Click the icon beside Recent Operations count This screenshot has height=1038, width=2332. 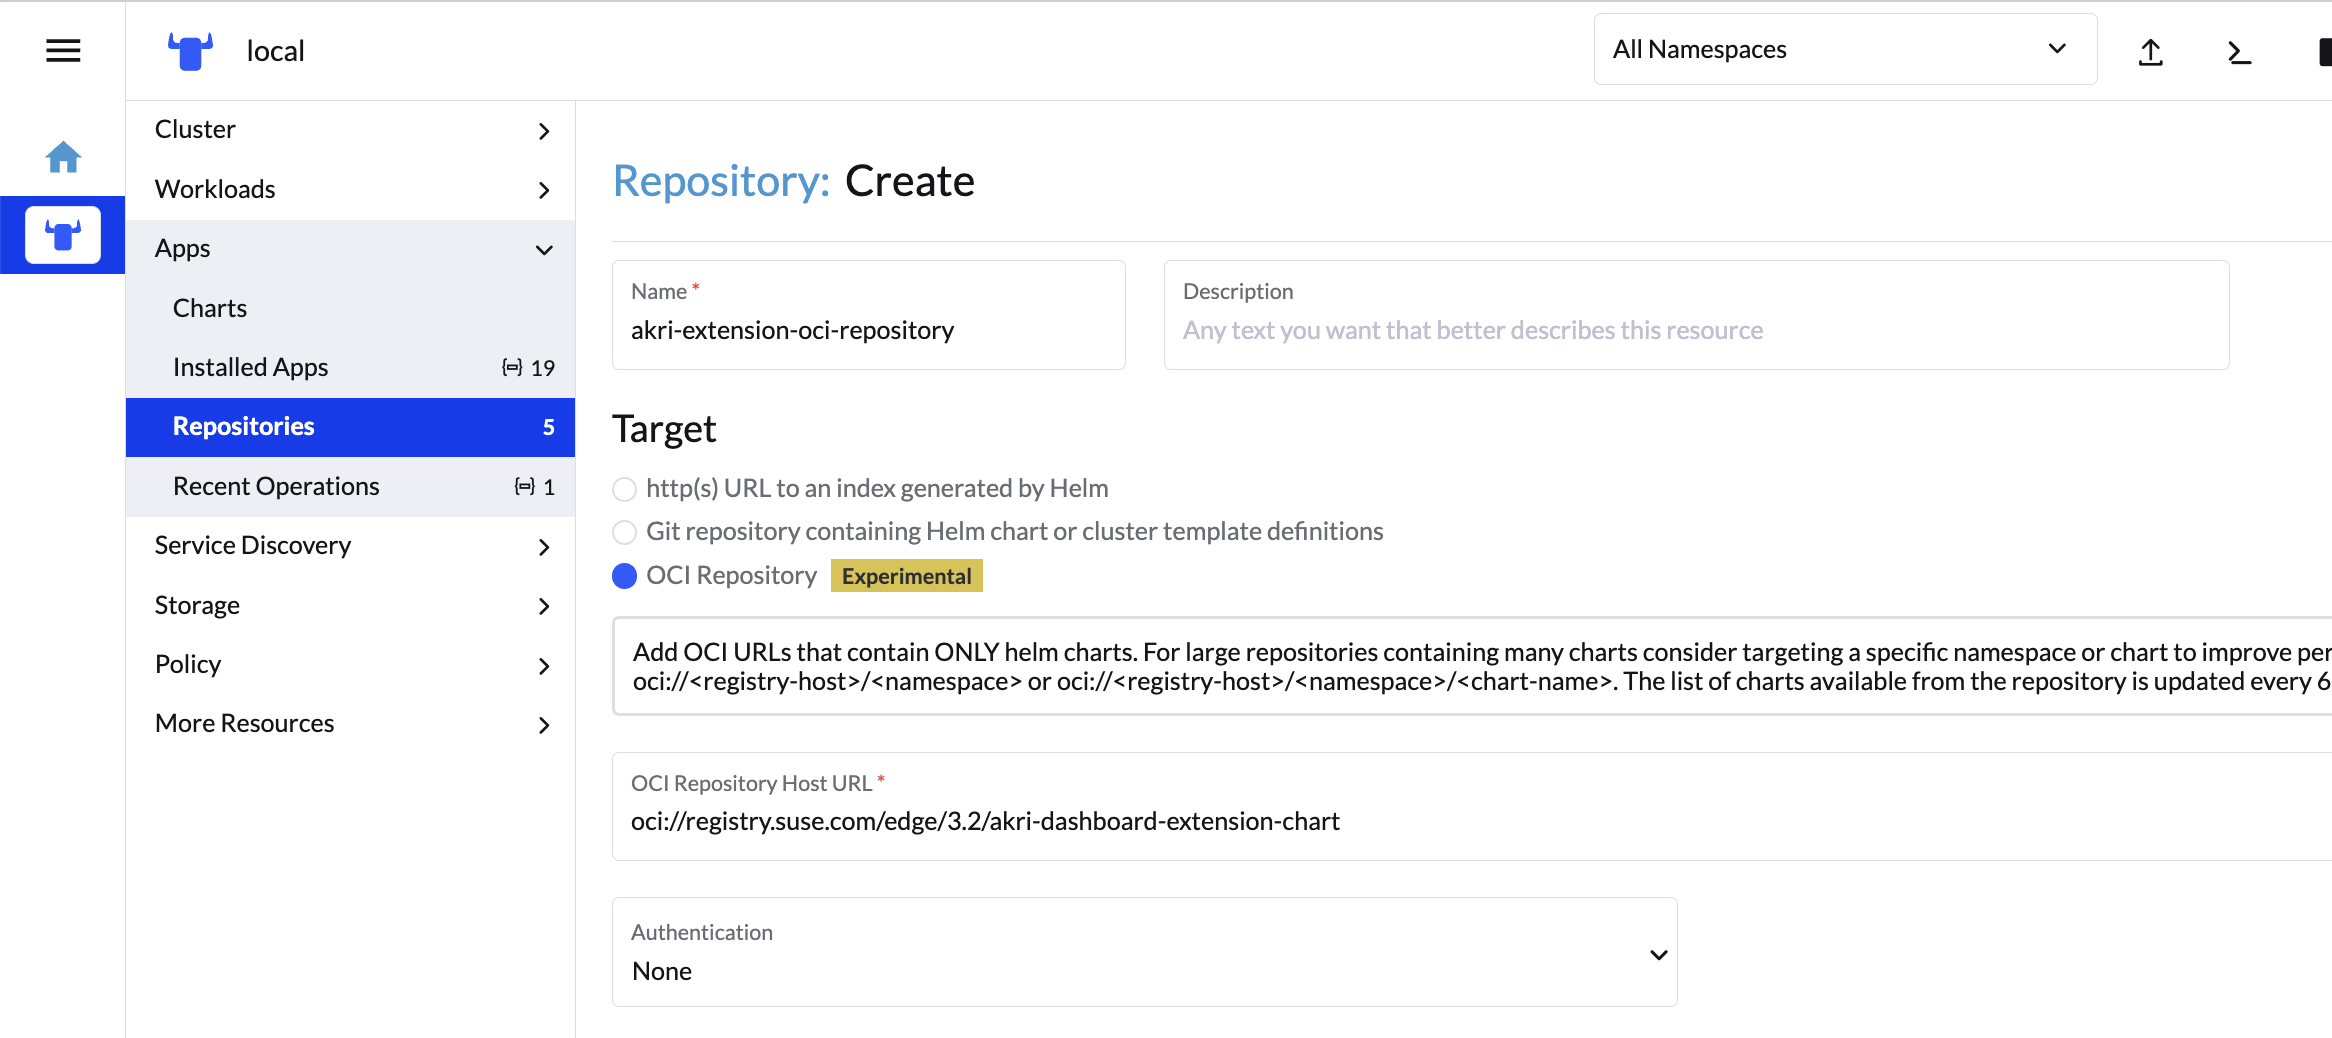pos(524,487)
